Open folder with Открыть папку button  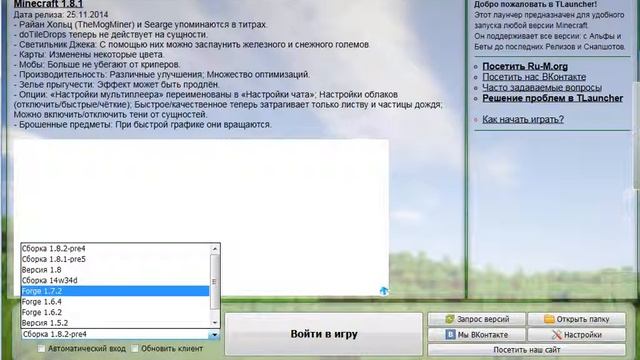pos(576,319)
